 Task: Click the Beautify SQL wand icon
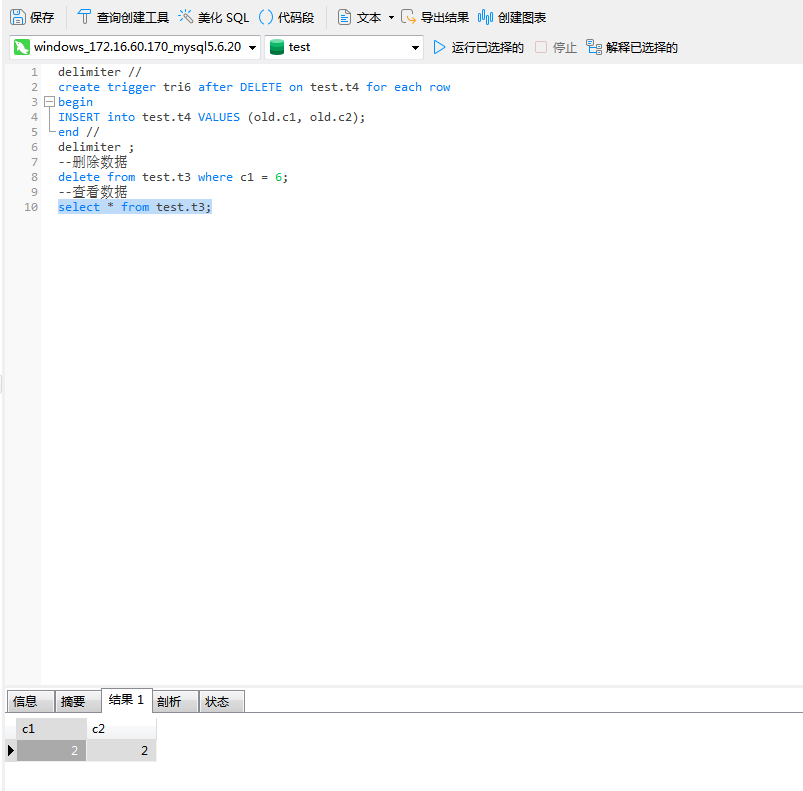click(x=185, y=17)
